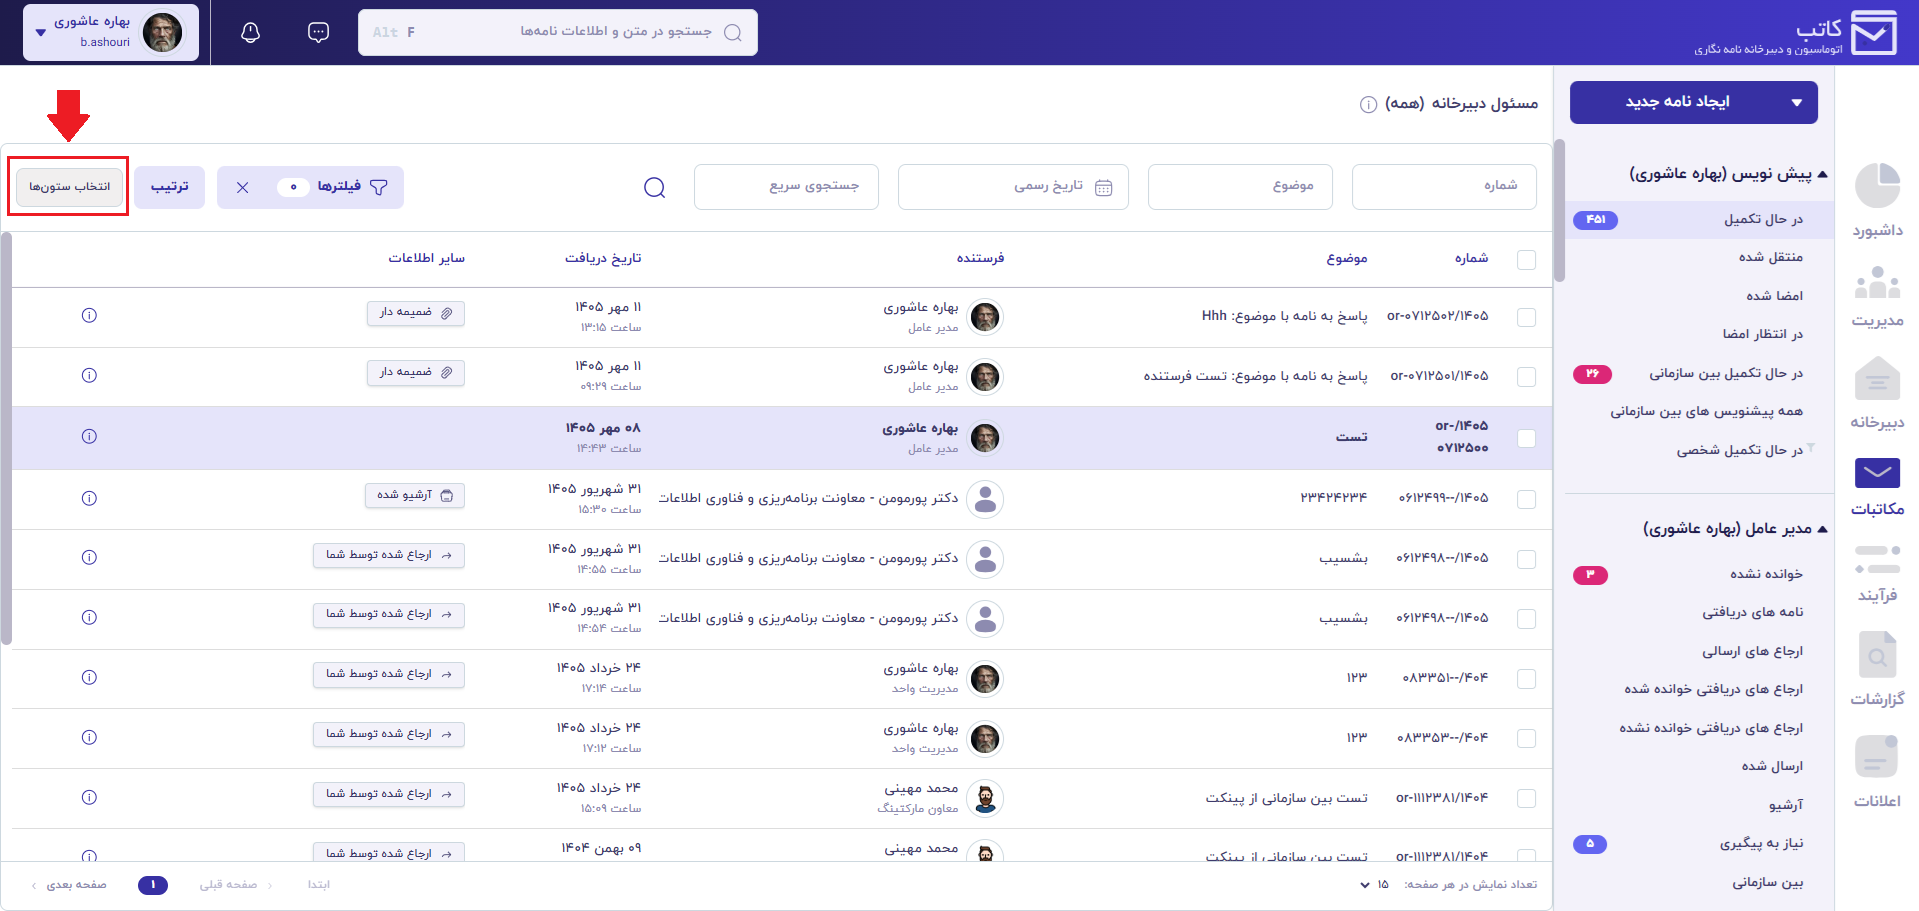Click the sidebar vertical scrollbar
The image size is (1919, 911).
pos(1559,210)
